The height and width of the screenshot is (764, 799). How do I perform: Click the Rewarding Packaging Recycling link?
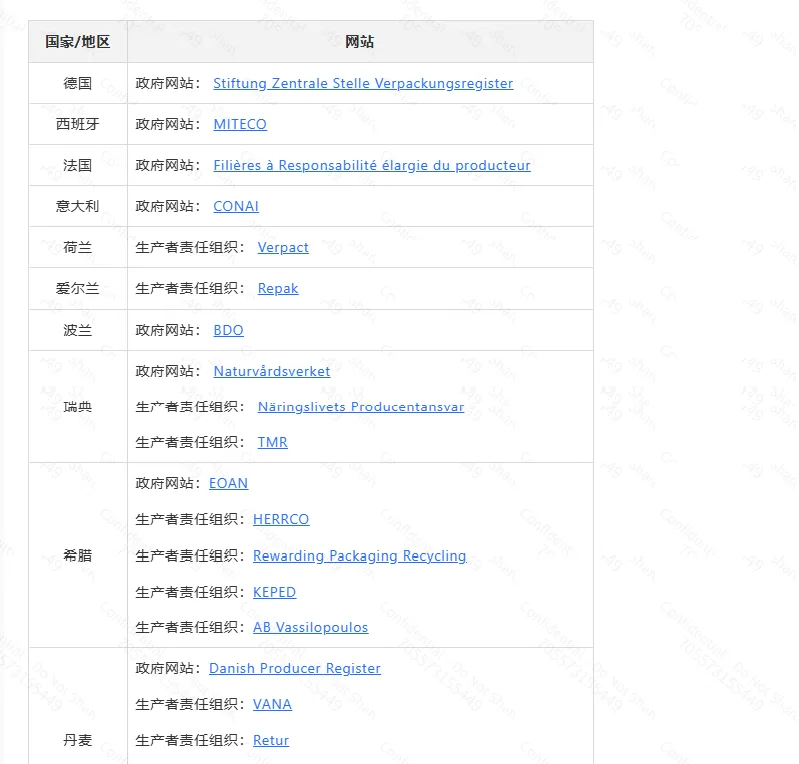pos(359,556)
